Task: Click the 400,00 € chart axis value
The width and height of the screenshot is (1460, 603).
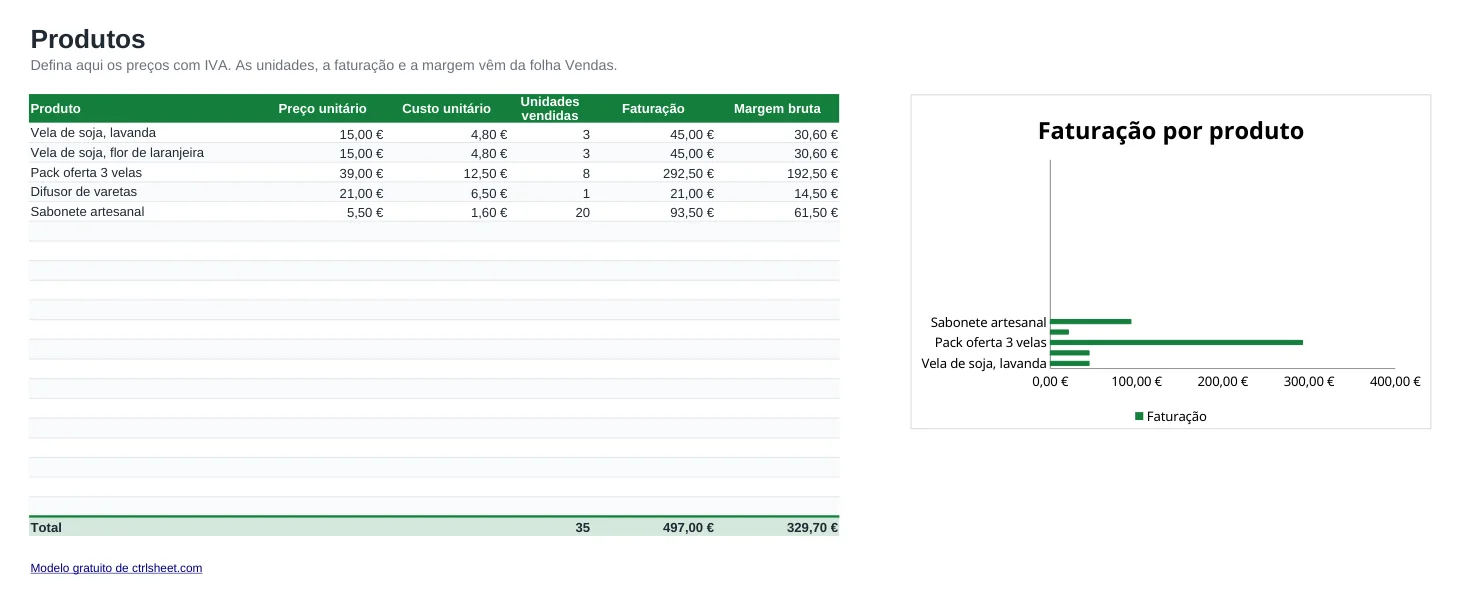Action: pos(1395,381)
